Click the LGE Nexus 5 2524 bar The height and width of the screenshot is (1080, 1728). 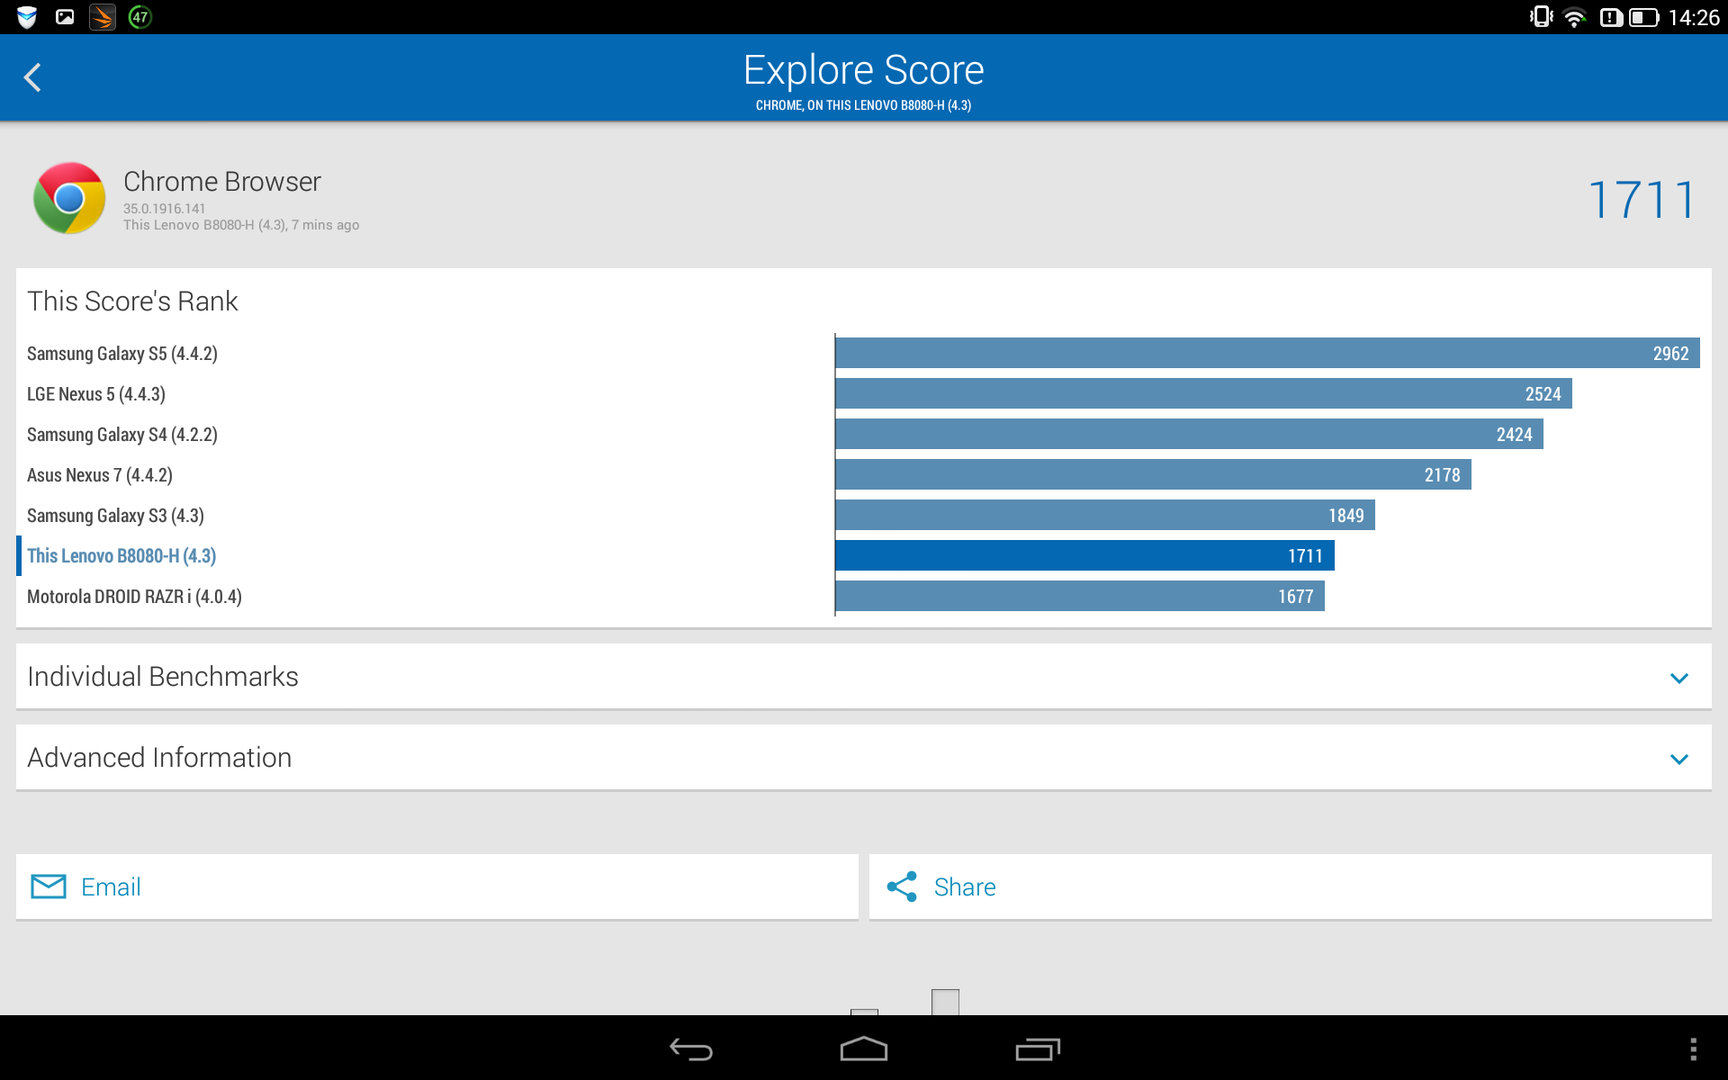pyautogui.click(x=1203, y=394)
